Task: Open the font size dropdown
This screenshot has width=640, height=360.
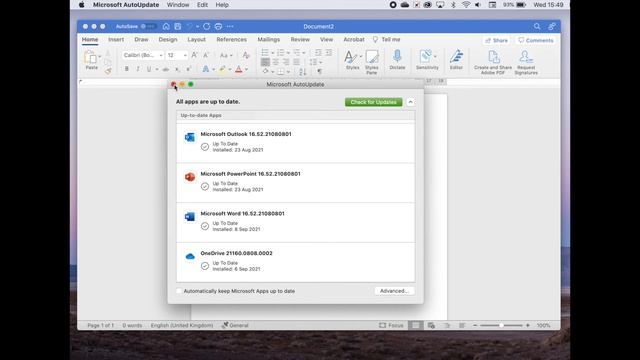Action: pyautogui.click(x=184, y=55)
